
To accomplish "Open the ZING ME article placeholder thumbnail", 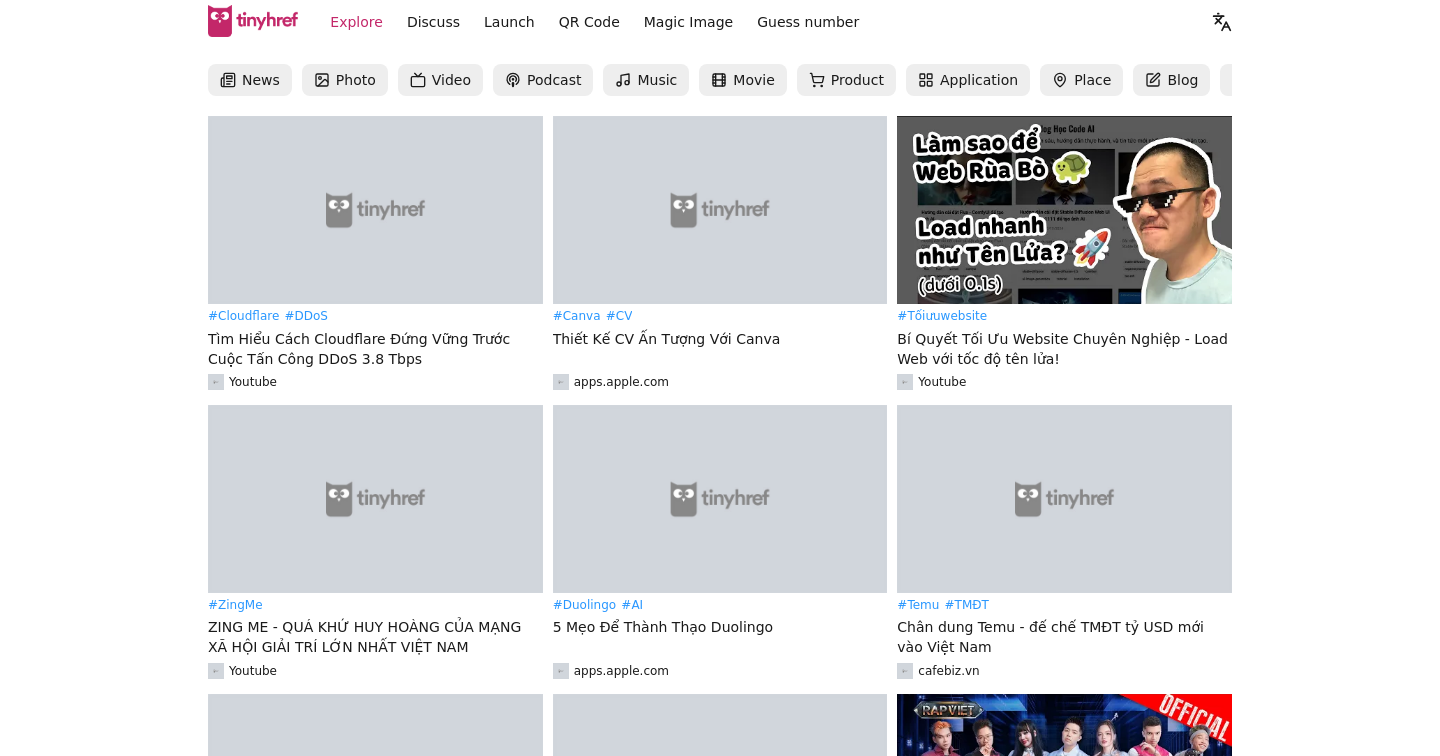I will [x=375, y=499].
